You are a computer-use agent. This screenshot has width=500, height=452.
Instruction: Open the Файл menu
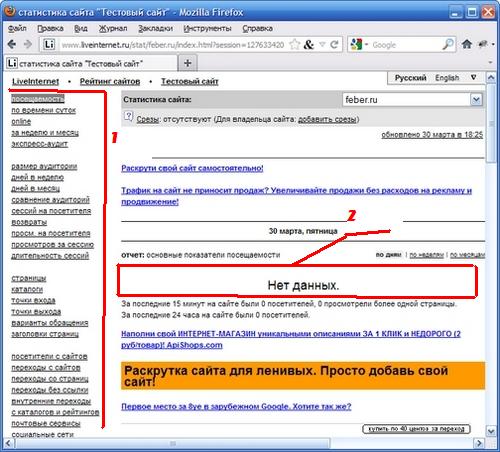coord(17,29)
